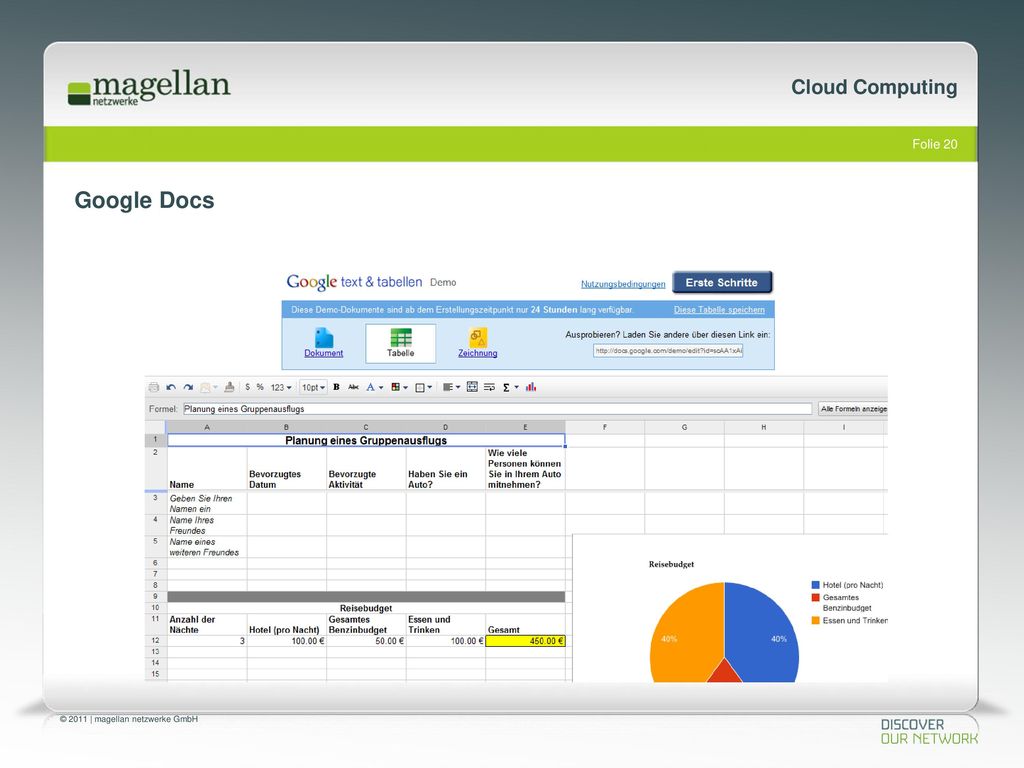Click the print icon in toolbar
Image resolution: width=1024 pixels, height=768 pixels.
click(153, 387)
